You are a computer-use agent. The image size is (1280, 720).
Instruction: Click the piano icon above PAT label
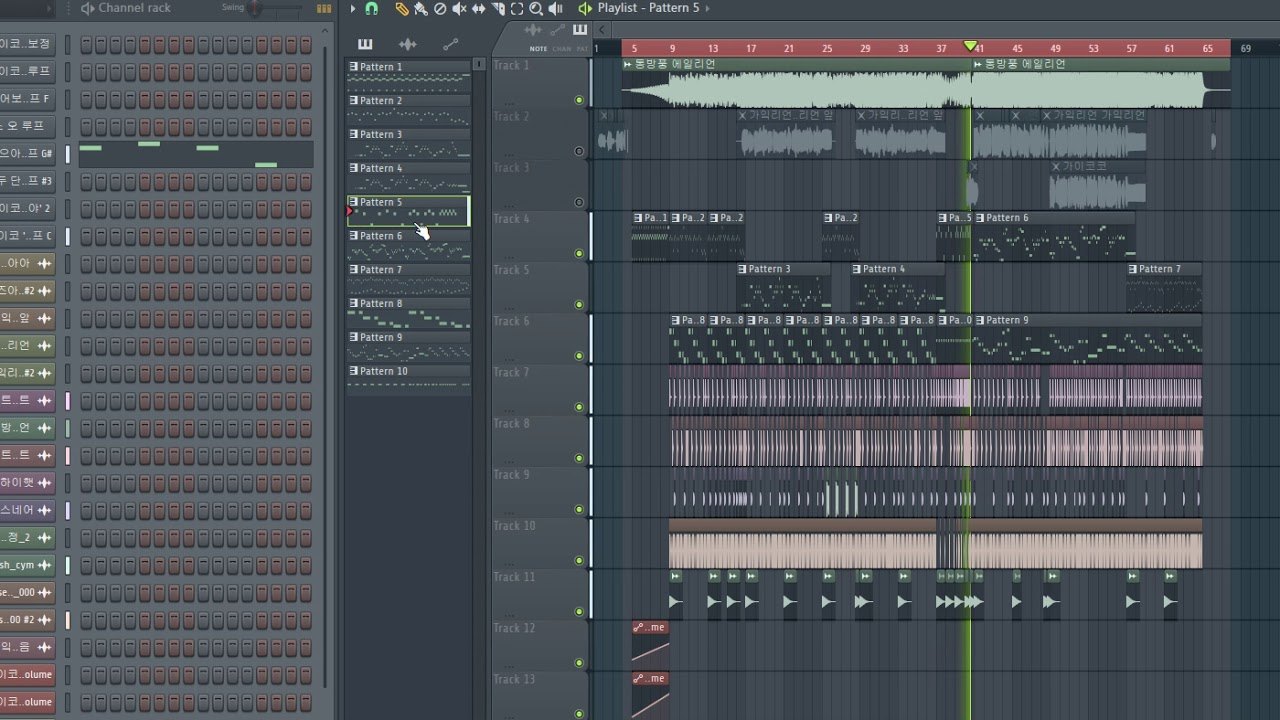580,31
